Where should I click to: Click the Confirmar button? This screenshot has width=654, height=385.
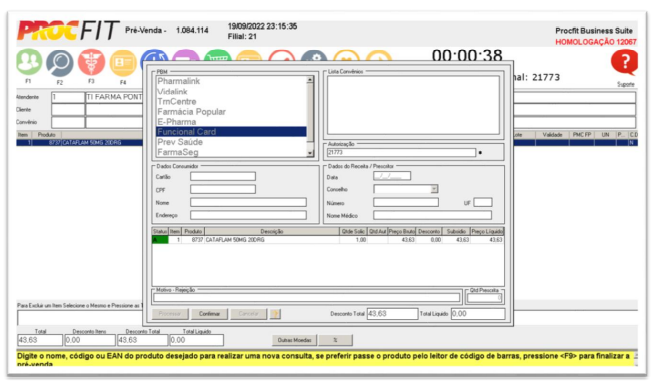pos(209,314)
